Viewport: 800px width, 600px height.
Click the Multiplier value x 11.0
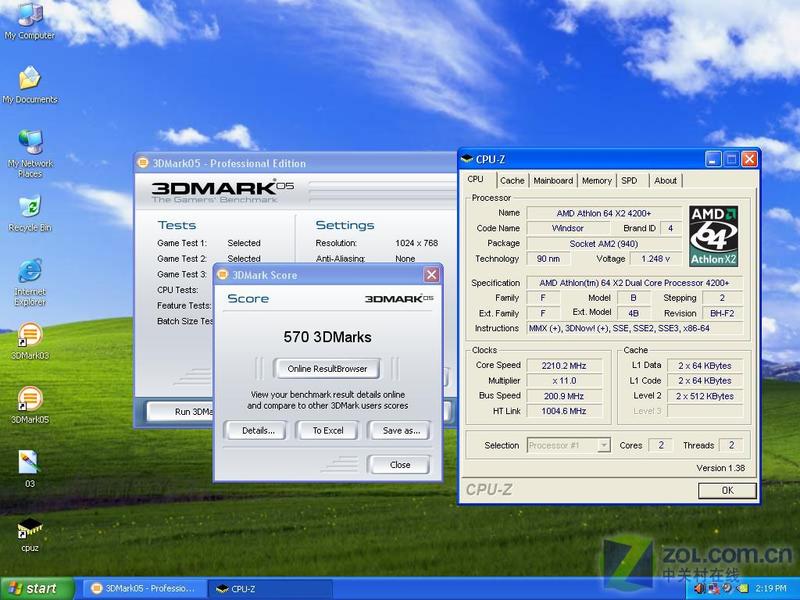click(564, 381)
